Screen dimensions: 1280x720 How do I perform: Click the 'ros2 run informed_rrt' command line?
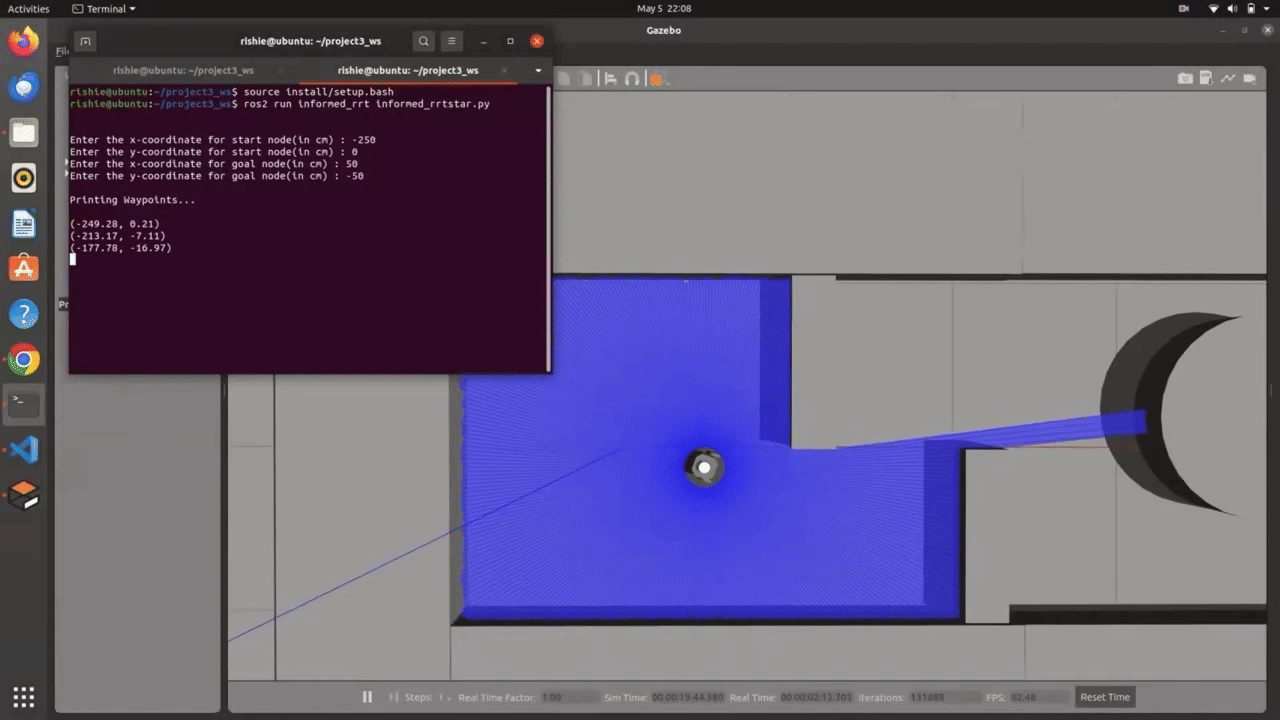(279, 104)
